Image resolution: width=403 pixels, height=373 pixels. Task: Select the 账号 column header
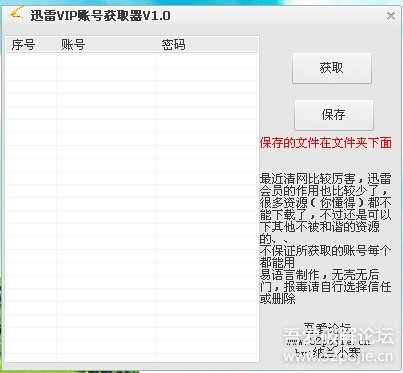(106, 44)
